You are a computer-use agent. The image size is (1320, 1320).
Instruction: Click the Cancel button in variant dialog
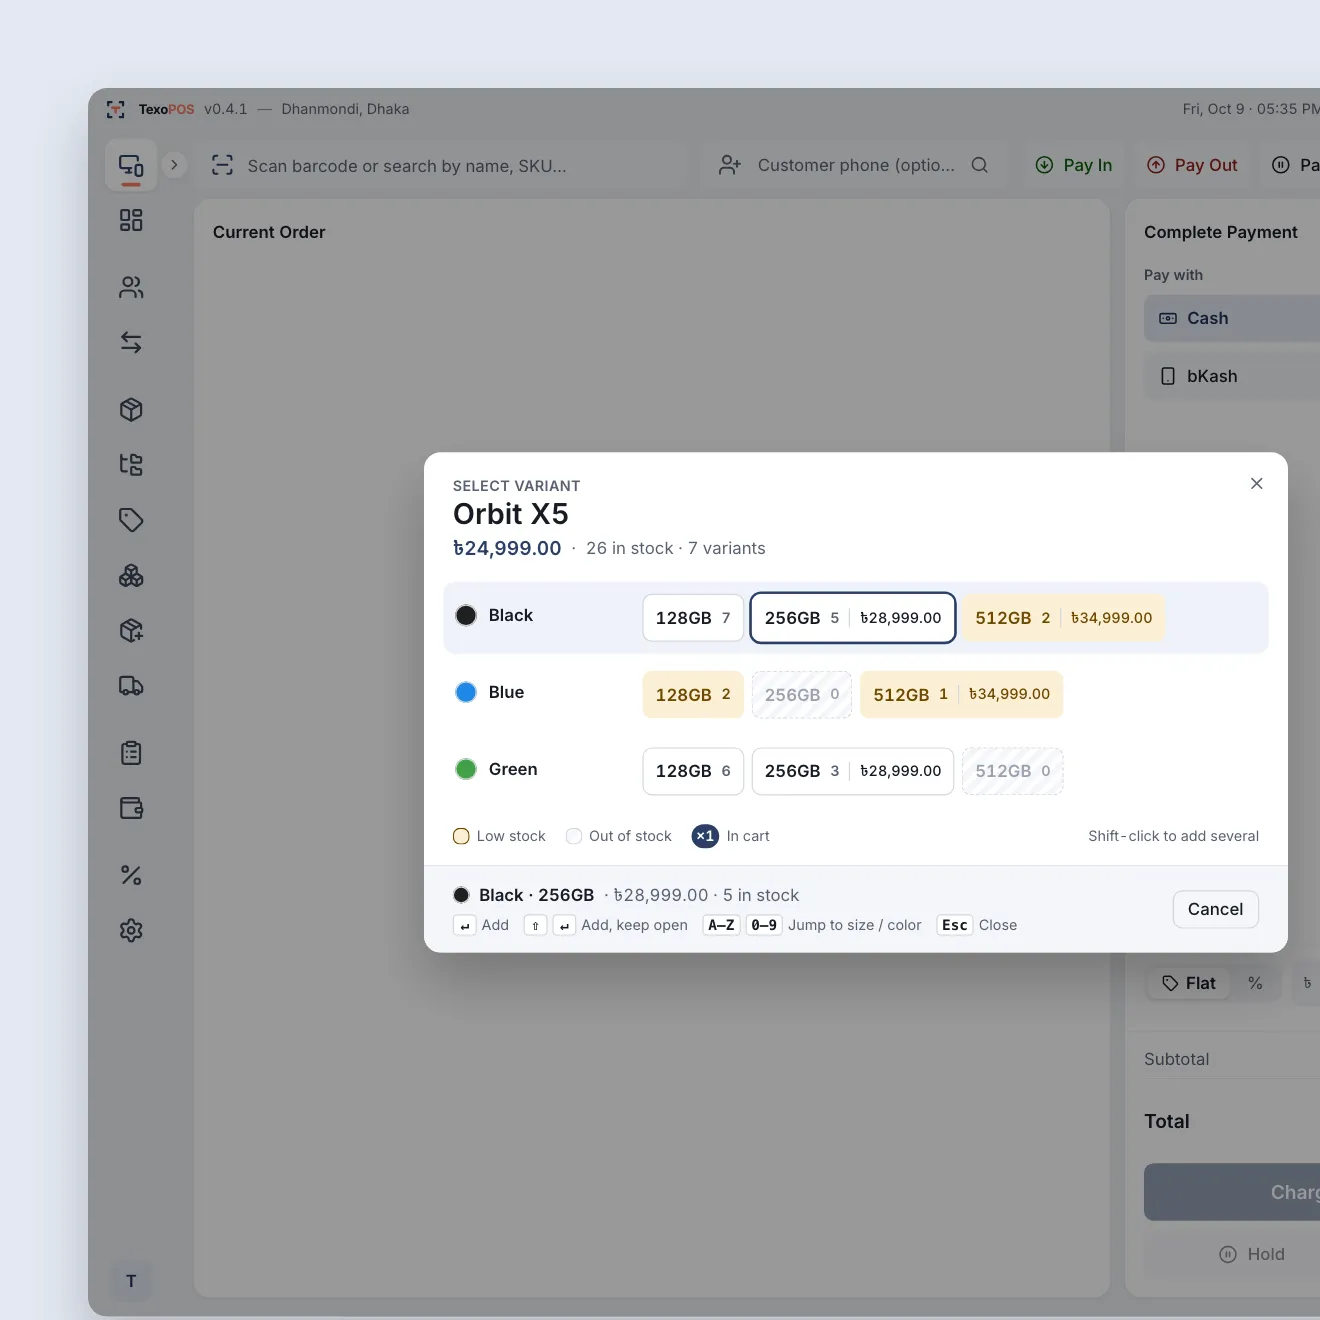coord(1215,909)
